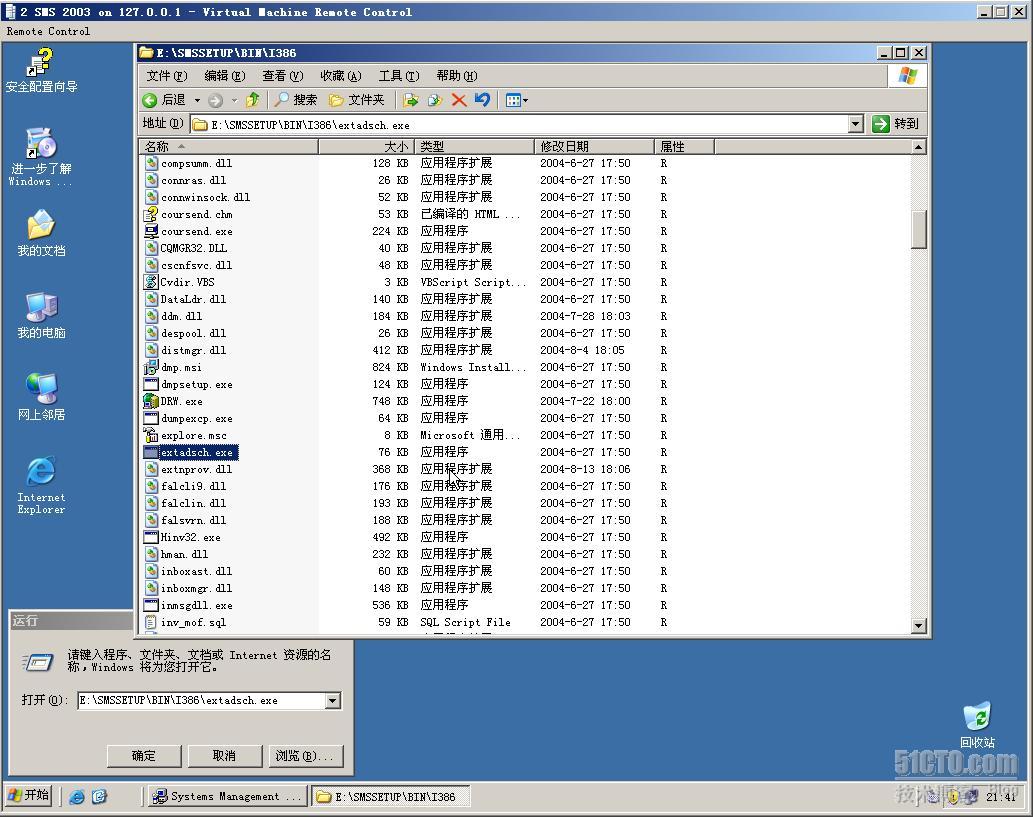
Task: Open the Tools (工具) menu
Action: [399, 76]
